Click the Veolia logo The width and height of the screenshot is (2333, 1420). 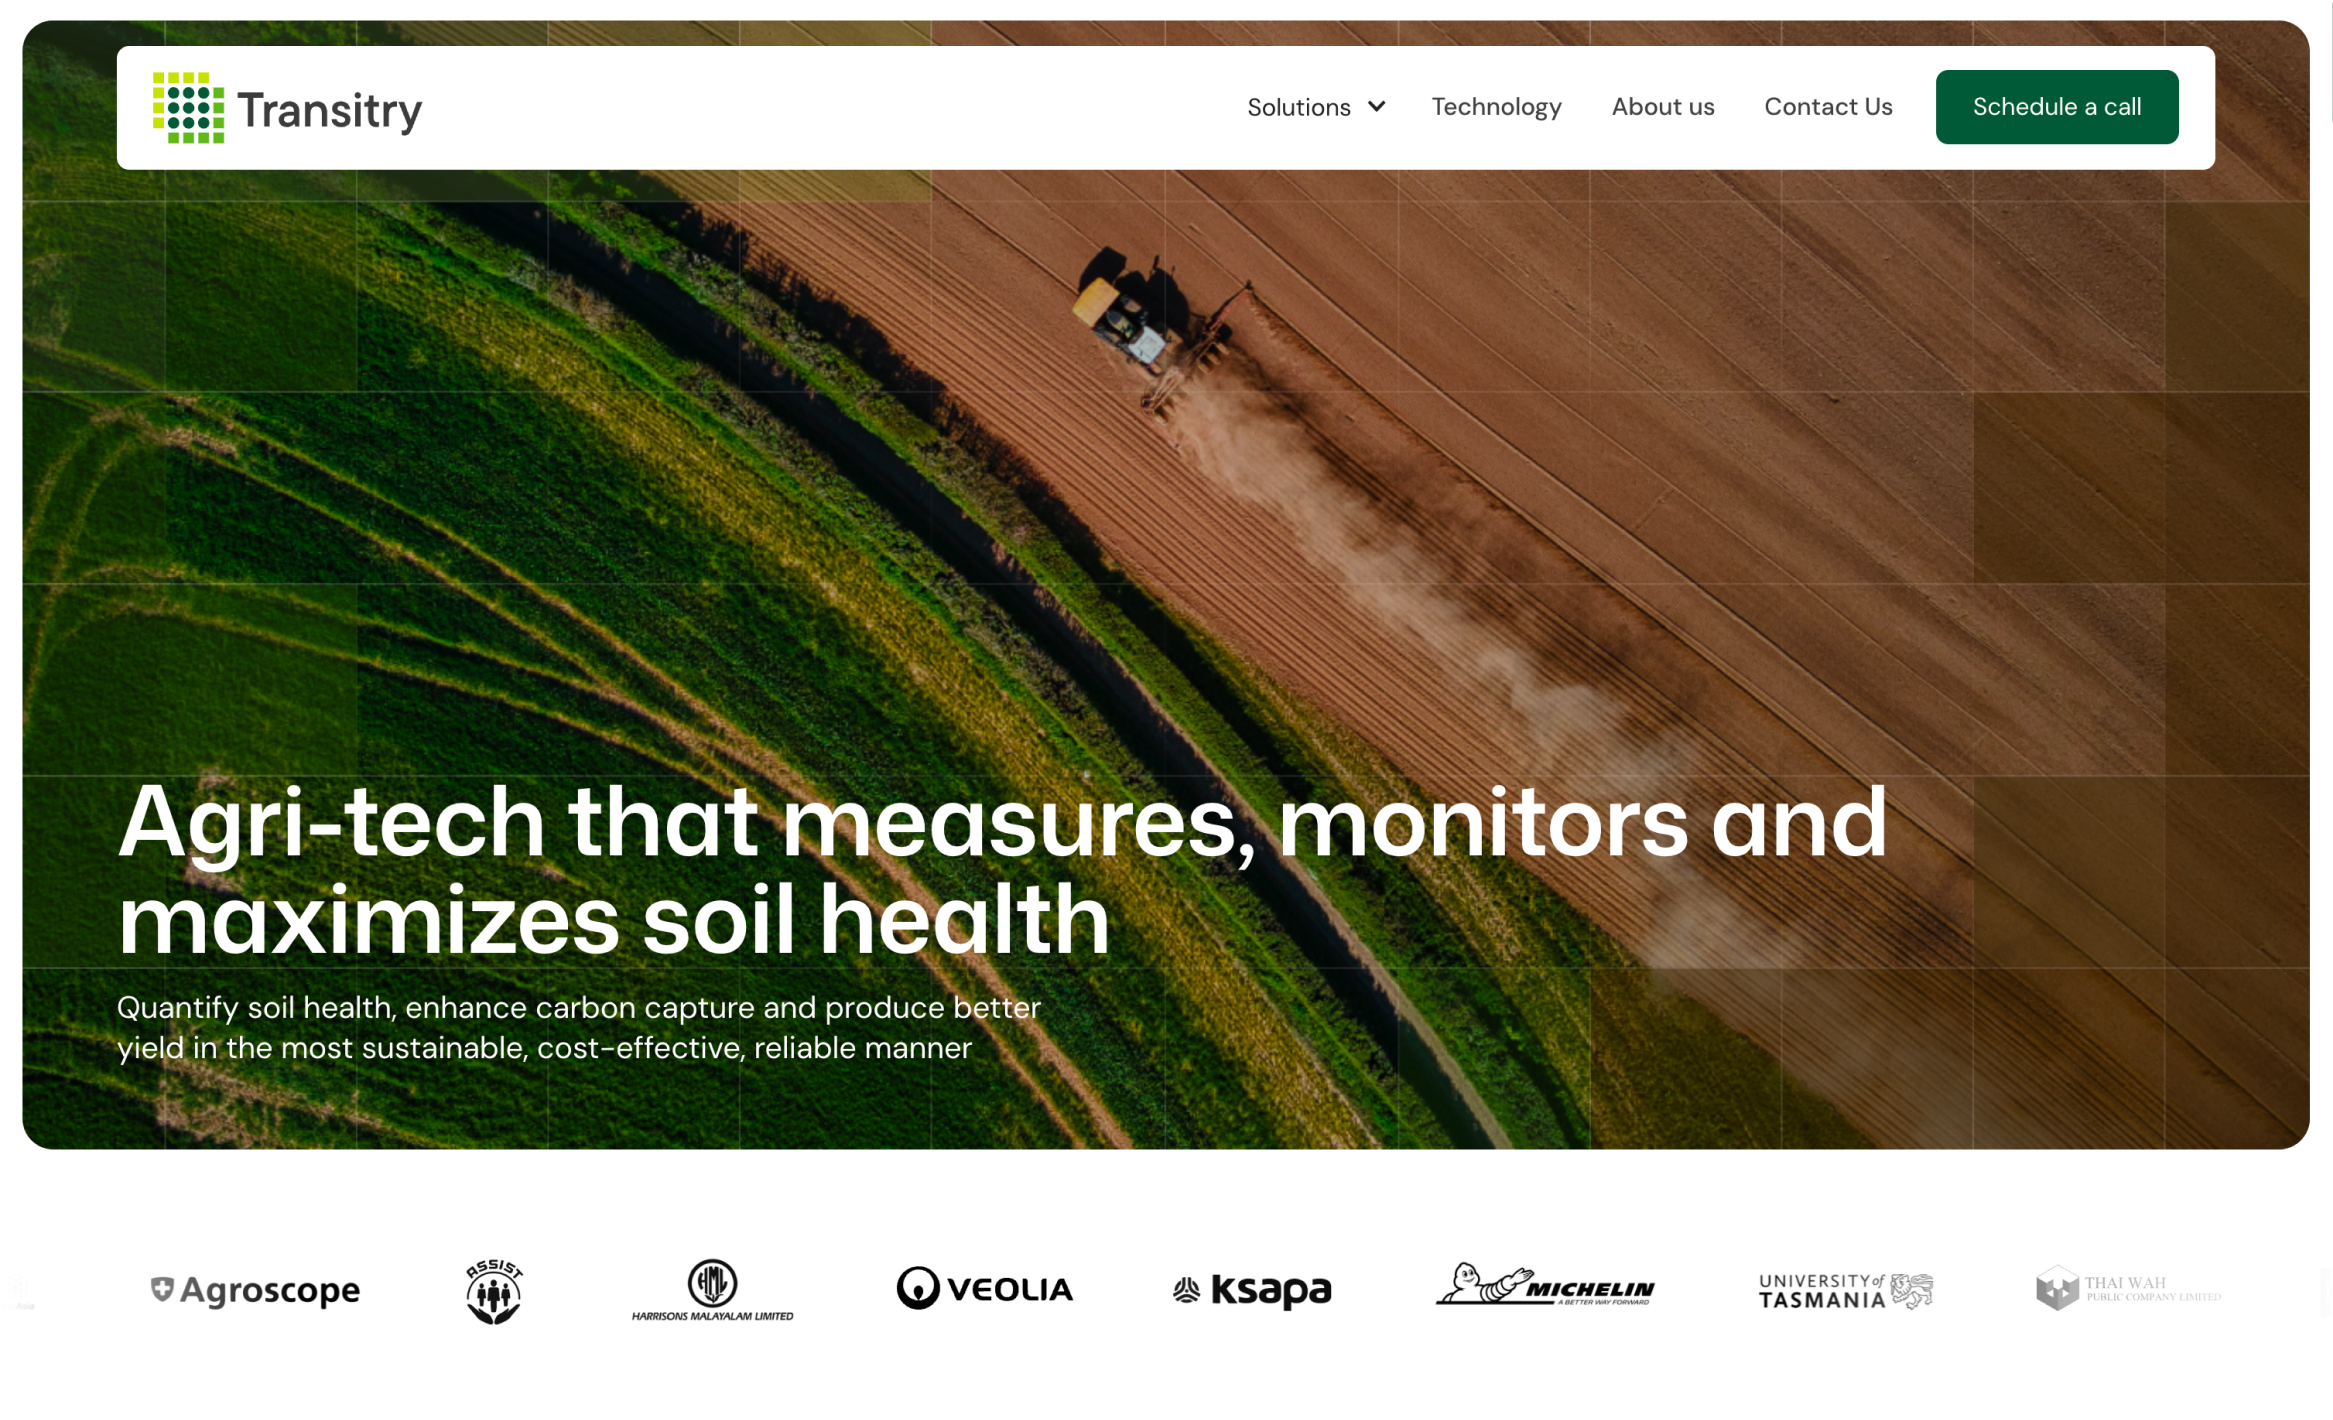(x=985, y=1288)
